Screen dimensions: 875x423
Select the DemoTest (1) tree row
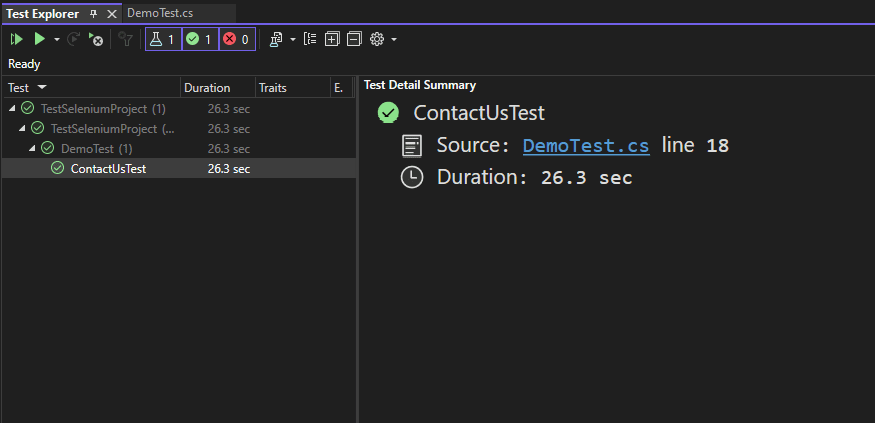pos(179,148)
